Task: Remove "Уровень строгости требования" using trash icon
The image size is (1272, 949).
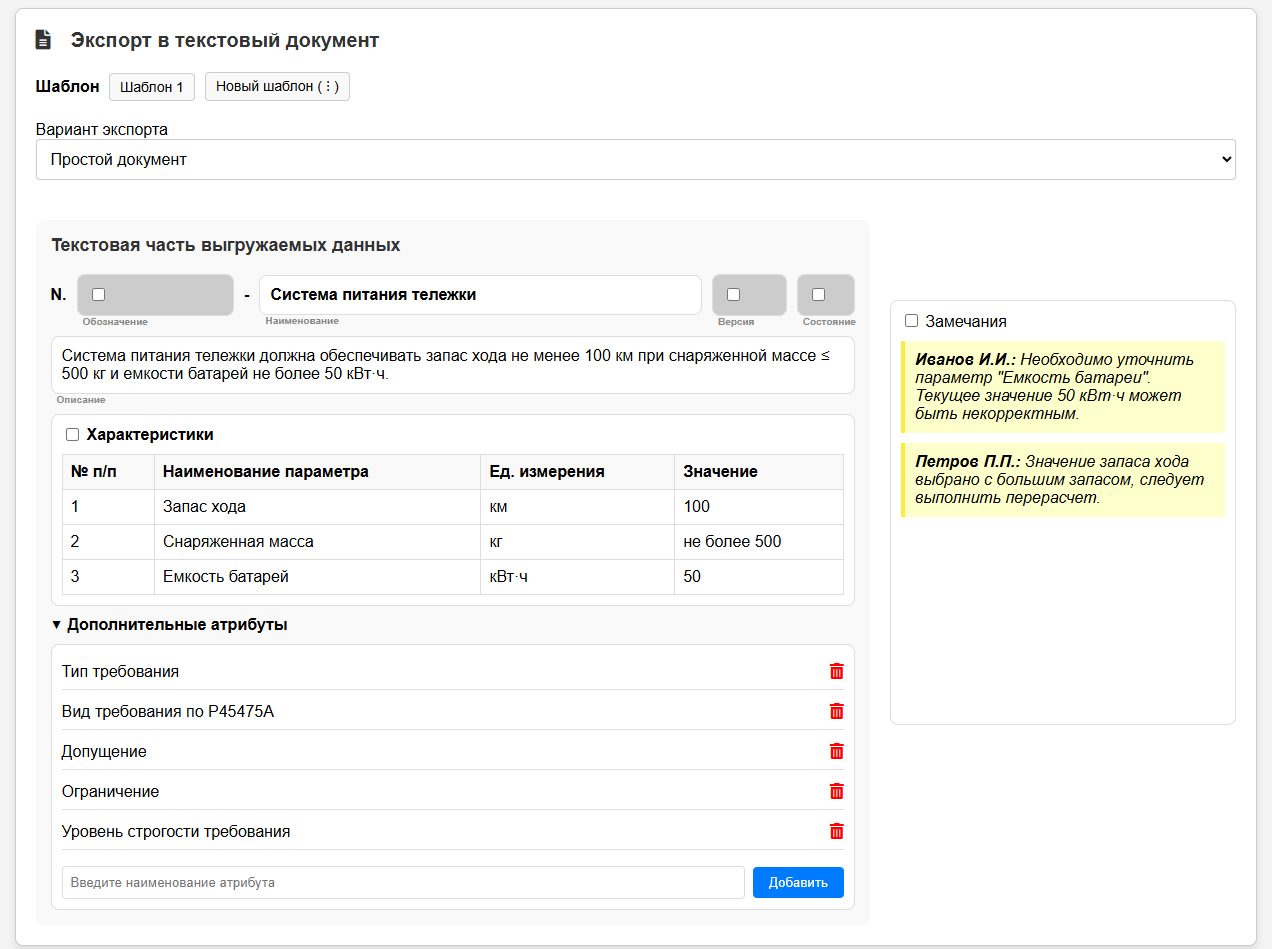Action: [x=837, y=831]
